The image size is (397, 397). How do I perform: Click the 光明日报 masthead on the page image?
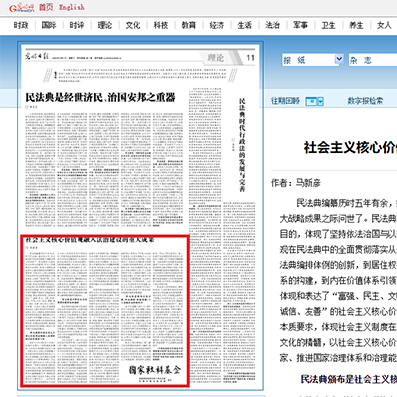tap(37, 57)
